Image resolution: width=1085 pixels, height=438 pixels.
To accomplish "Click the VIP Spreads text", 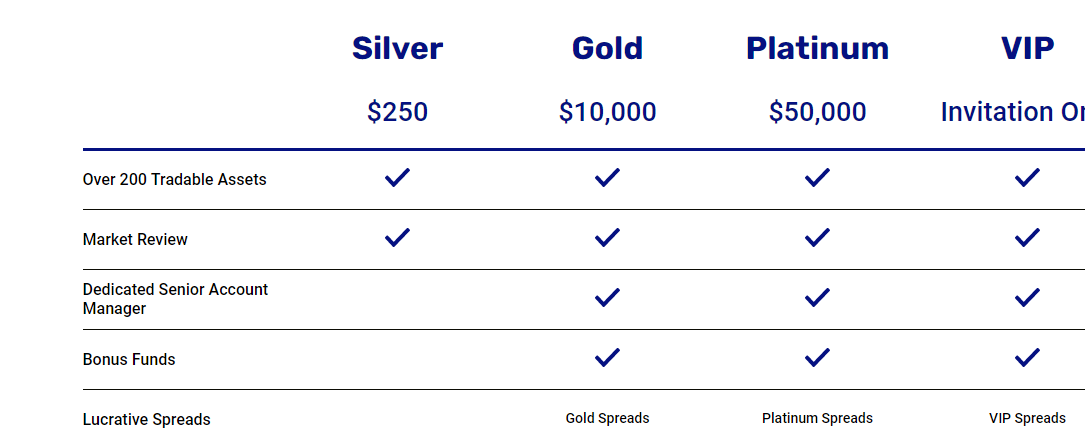I will (1027, 418).
